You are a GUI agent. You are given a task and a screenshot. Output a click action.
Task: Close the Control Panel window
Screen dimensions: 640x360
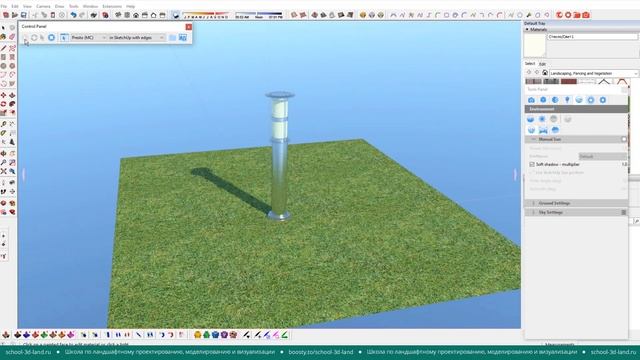coord(189,27)
